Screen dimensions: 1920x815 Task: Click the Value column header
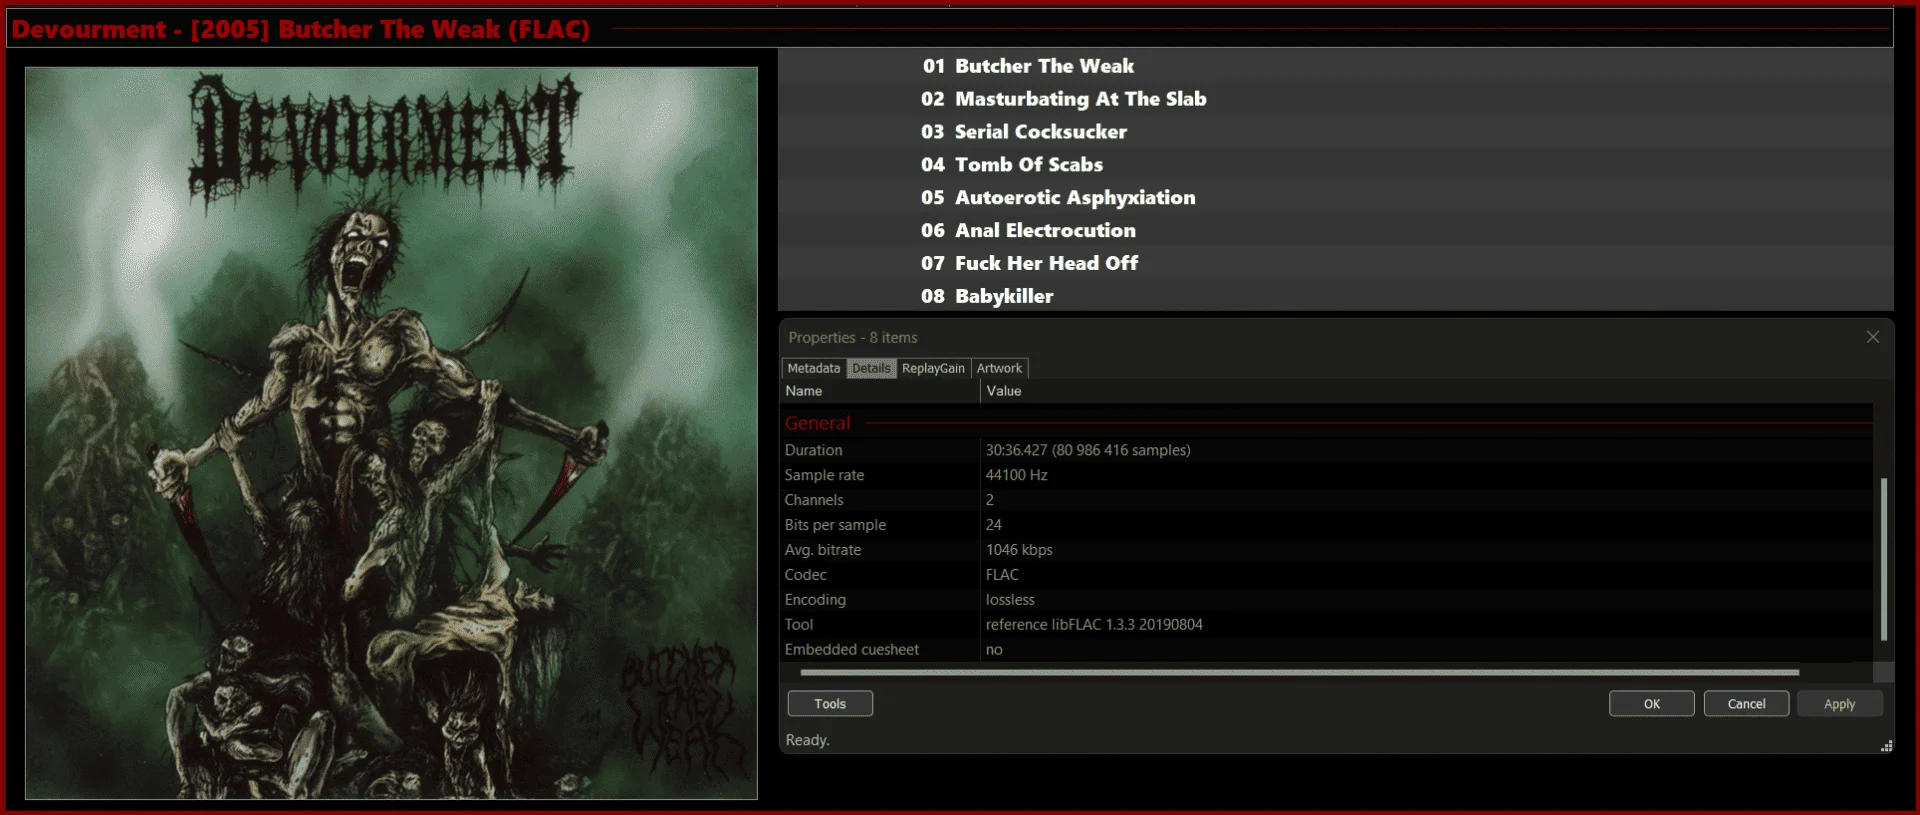point(1427,391)
